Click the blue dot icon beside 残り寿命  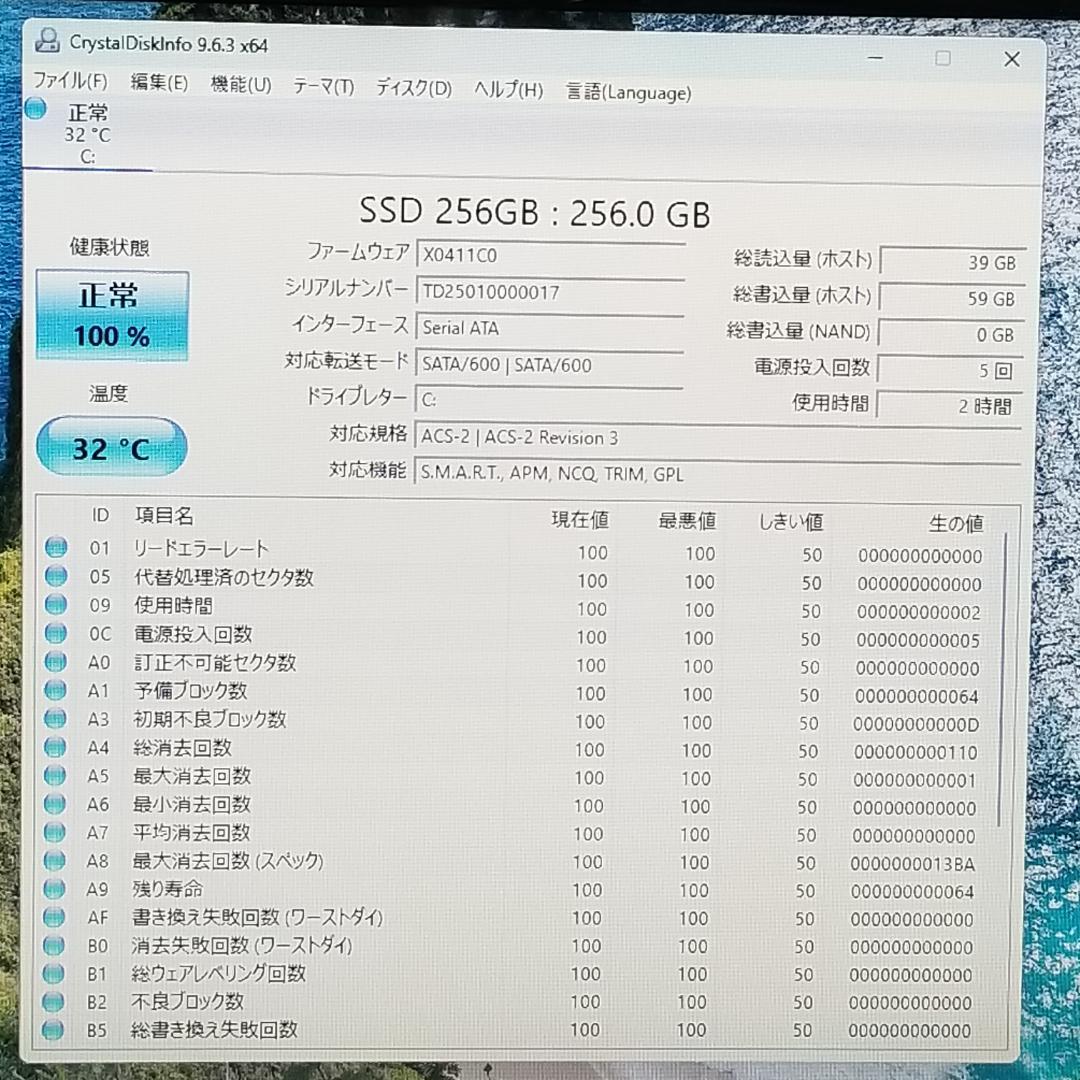pyautogui.click(x=55, y=888)
